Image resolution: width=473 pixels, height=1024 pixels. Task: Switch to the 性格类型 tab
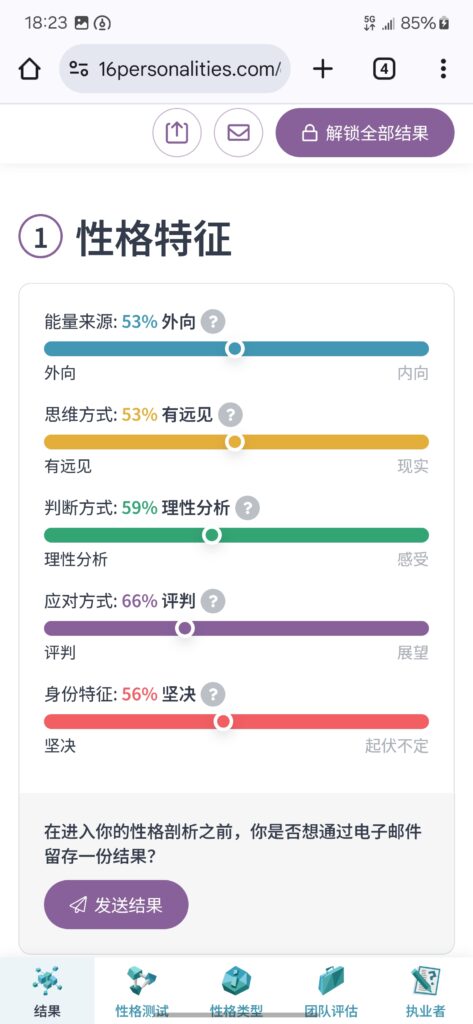point(236,991)
